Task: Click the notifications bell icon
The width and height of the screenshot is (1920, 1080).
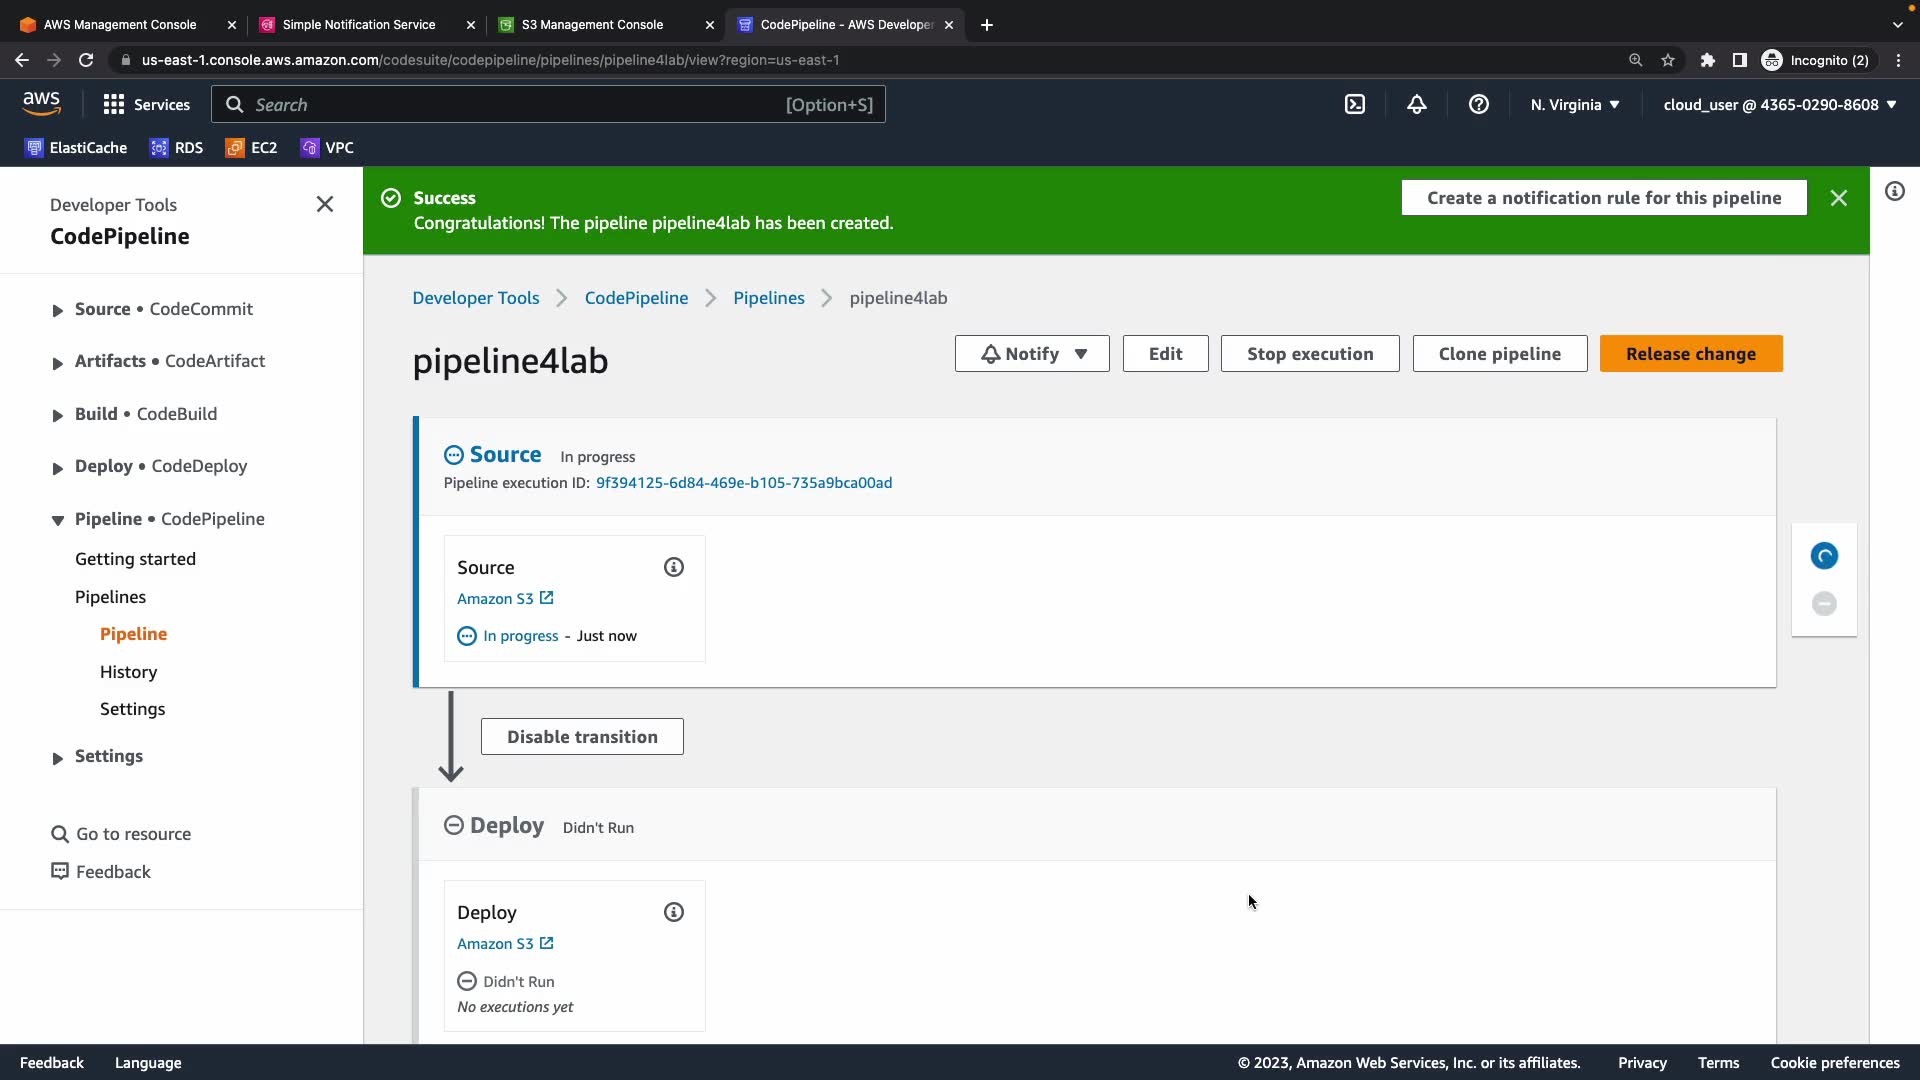Action: (x=1417, y=104)
